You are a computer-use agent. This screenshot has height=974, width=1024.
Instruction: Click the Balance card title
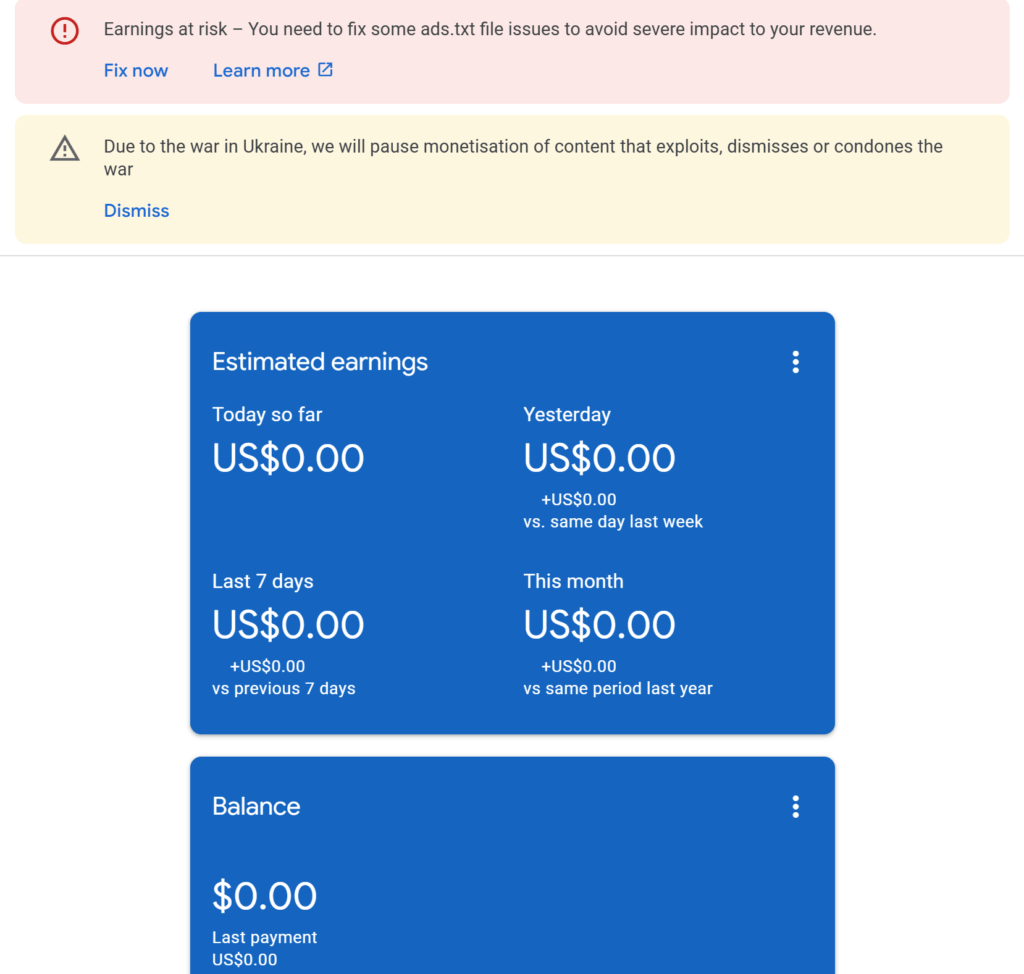click(256, 807)
